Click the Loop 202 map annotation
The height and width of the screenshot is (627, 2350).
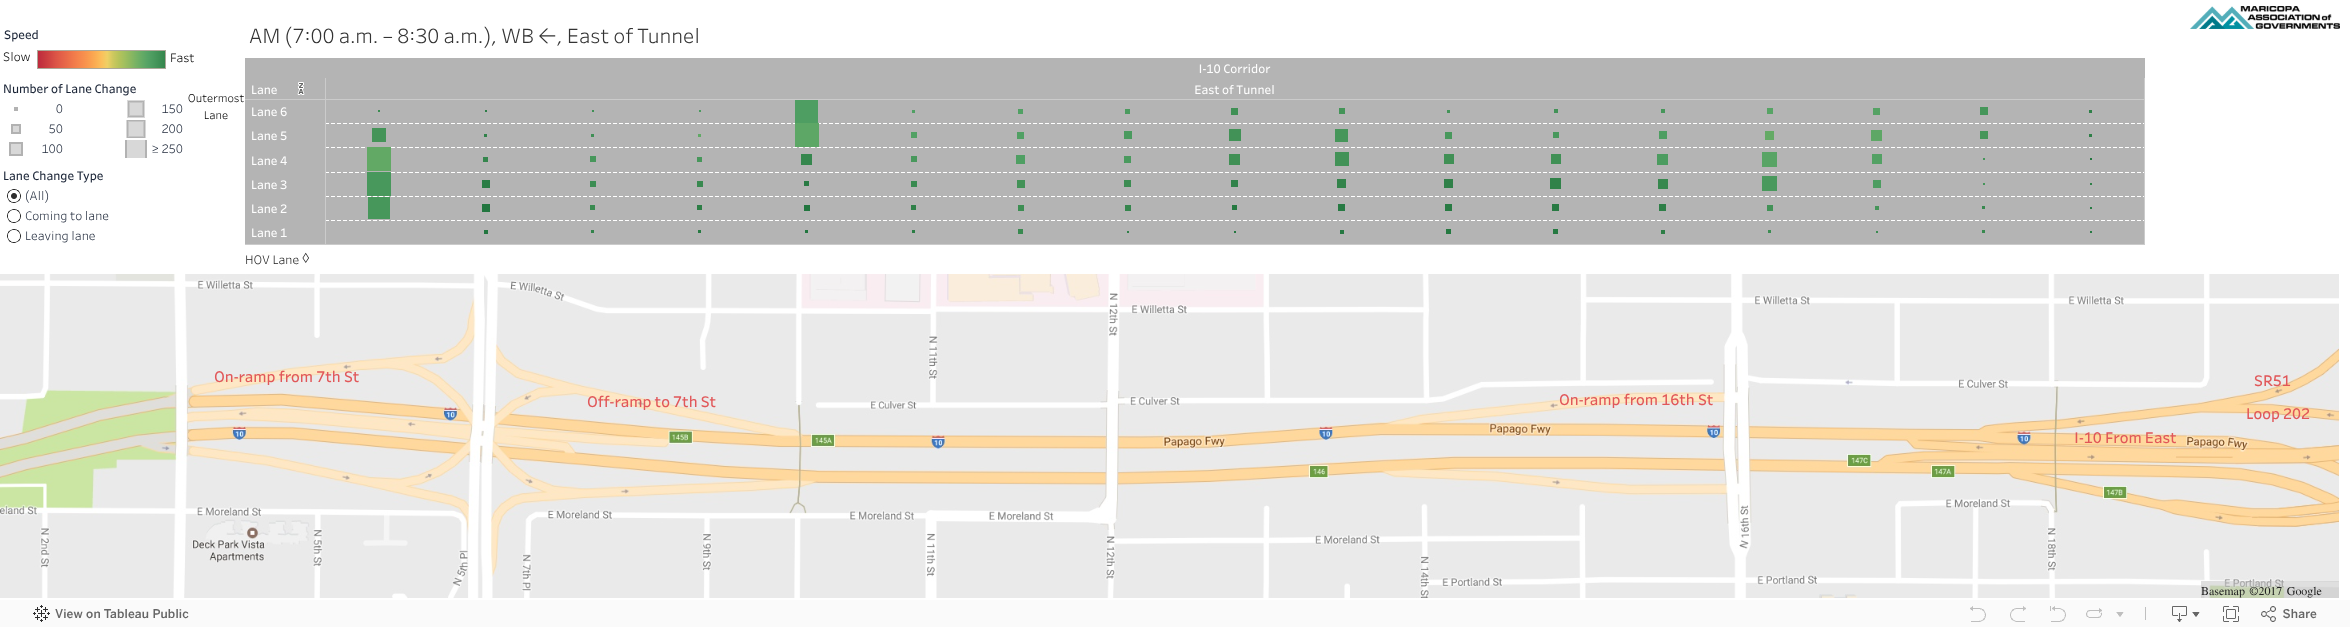(x=2278, y=414)
